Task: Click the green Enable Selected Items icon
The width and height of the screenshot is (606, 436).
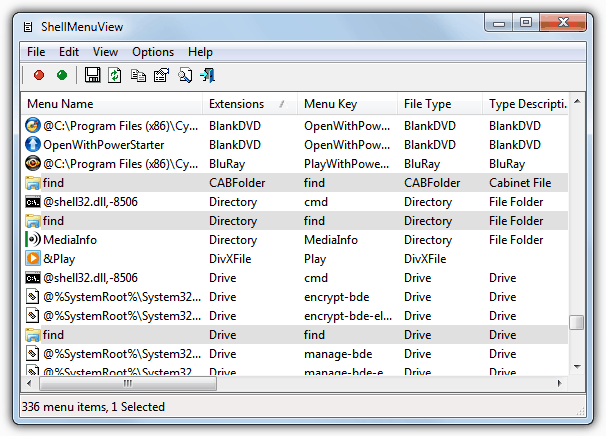Action: 62,75
